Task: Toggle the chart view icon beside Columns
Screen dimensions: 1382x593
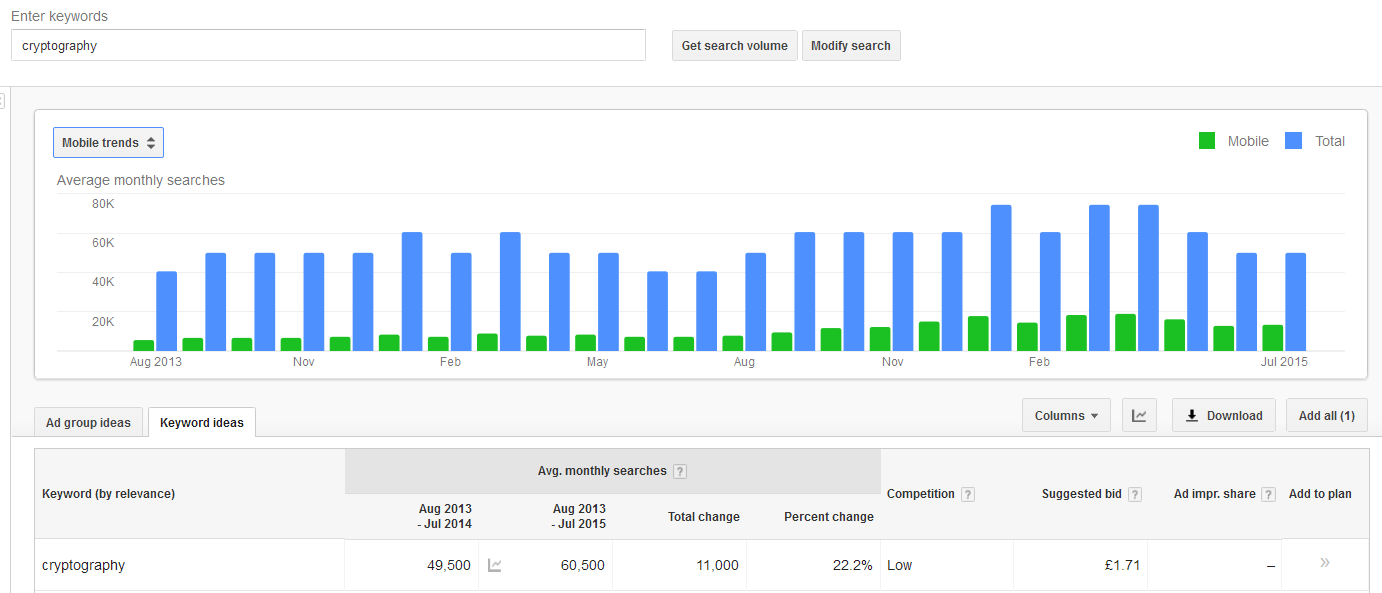Action: [1138, 416]
